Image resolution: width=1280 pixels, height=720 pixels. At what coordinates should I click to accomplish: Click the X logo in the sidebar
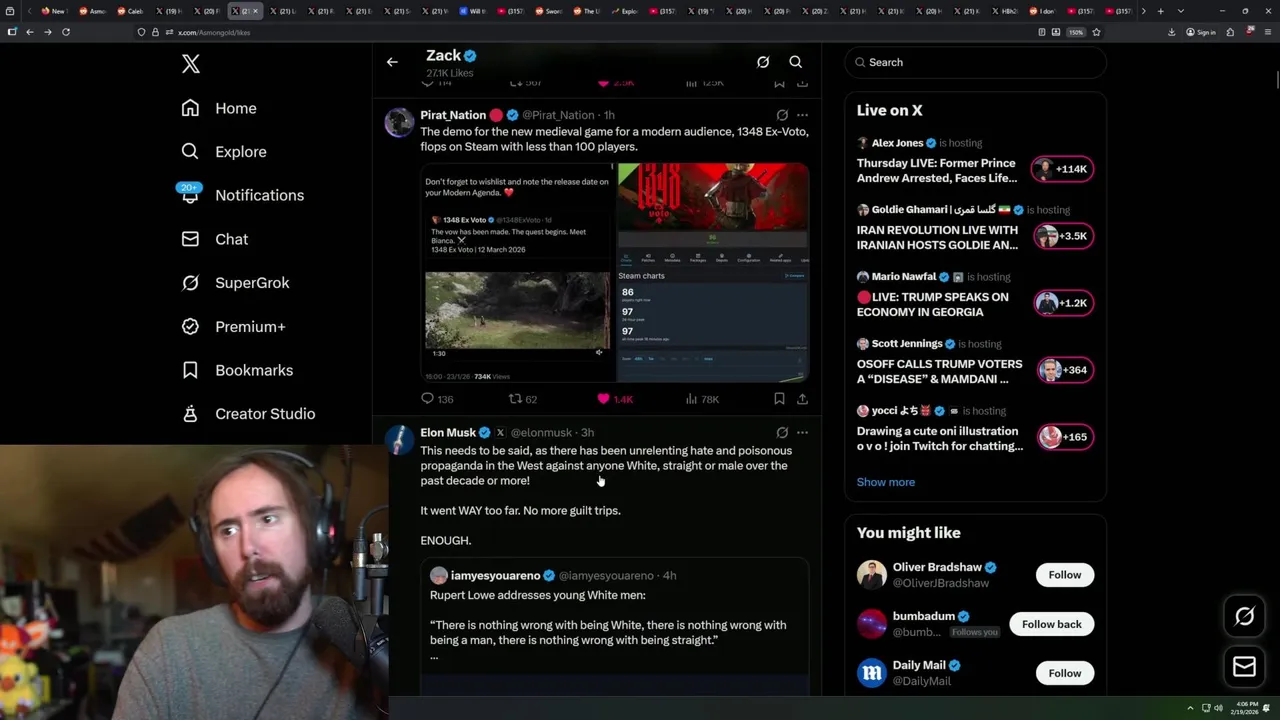(191, 64)
